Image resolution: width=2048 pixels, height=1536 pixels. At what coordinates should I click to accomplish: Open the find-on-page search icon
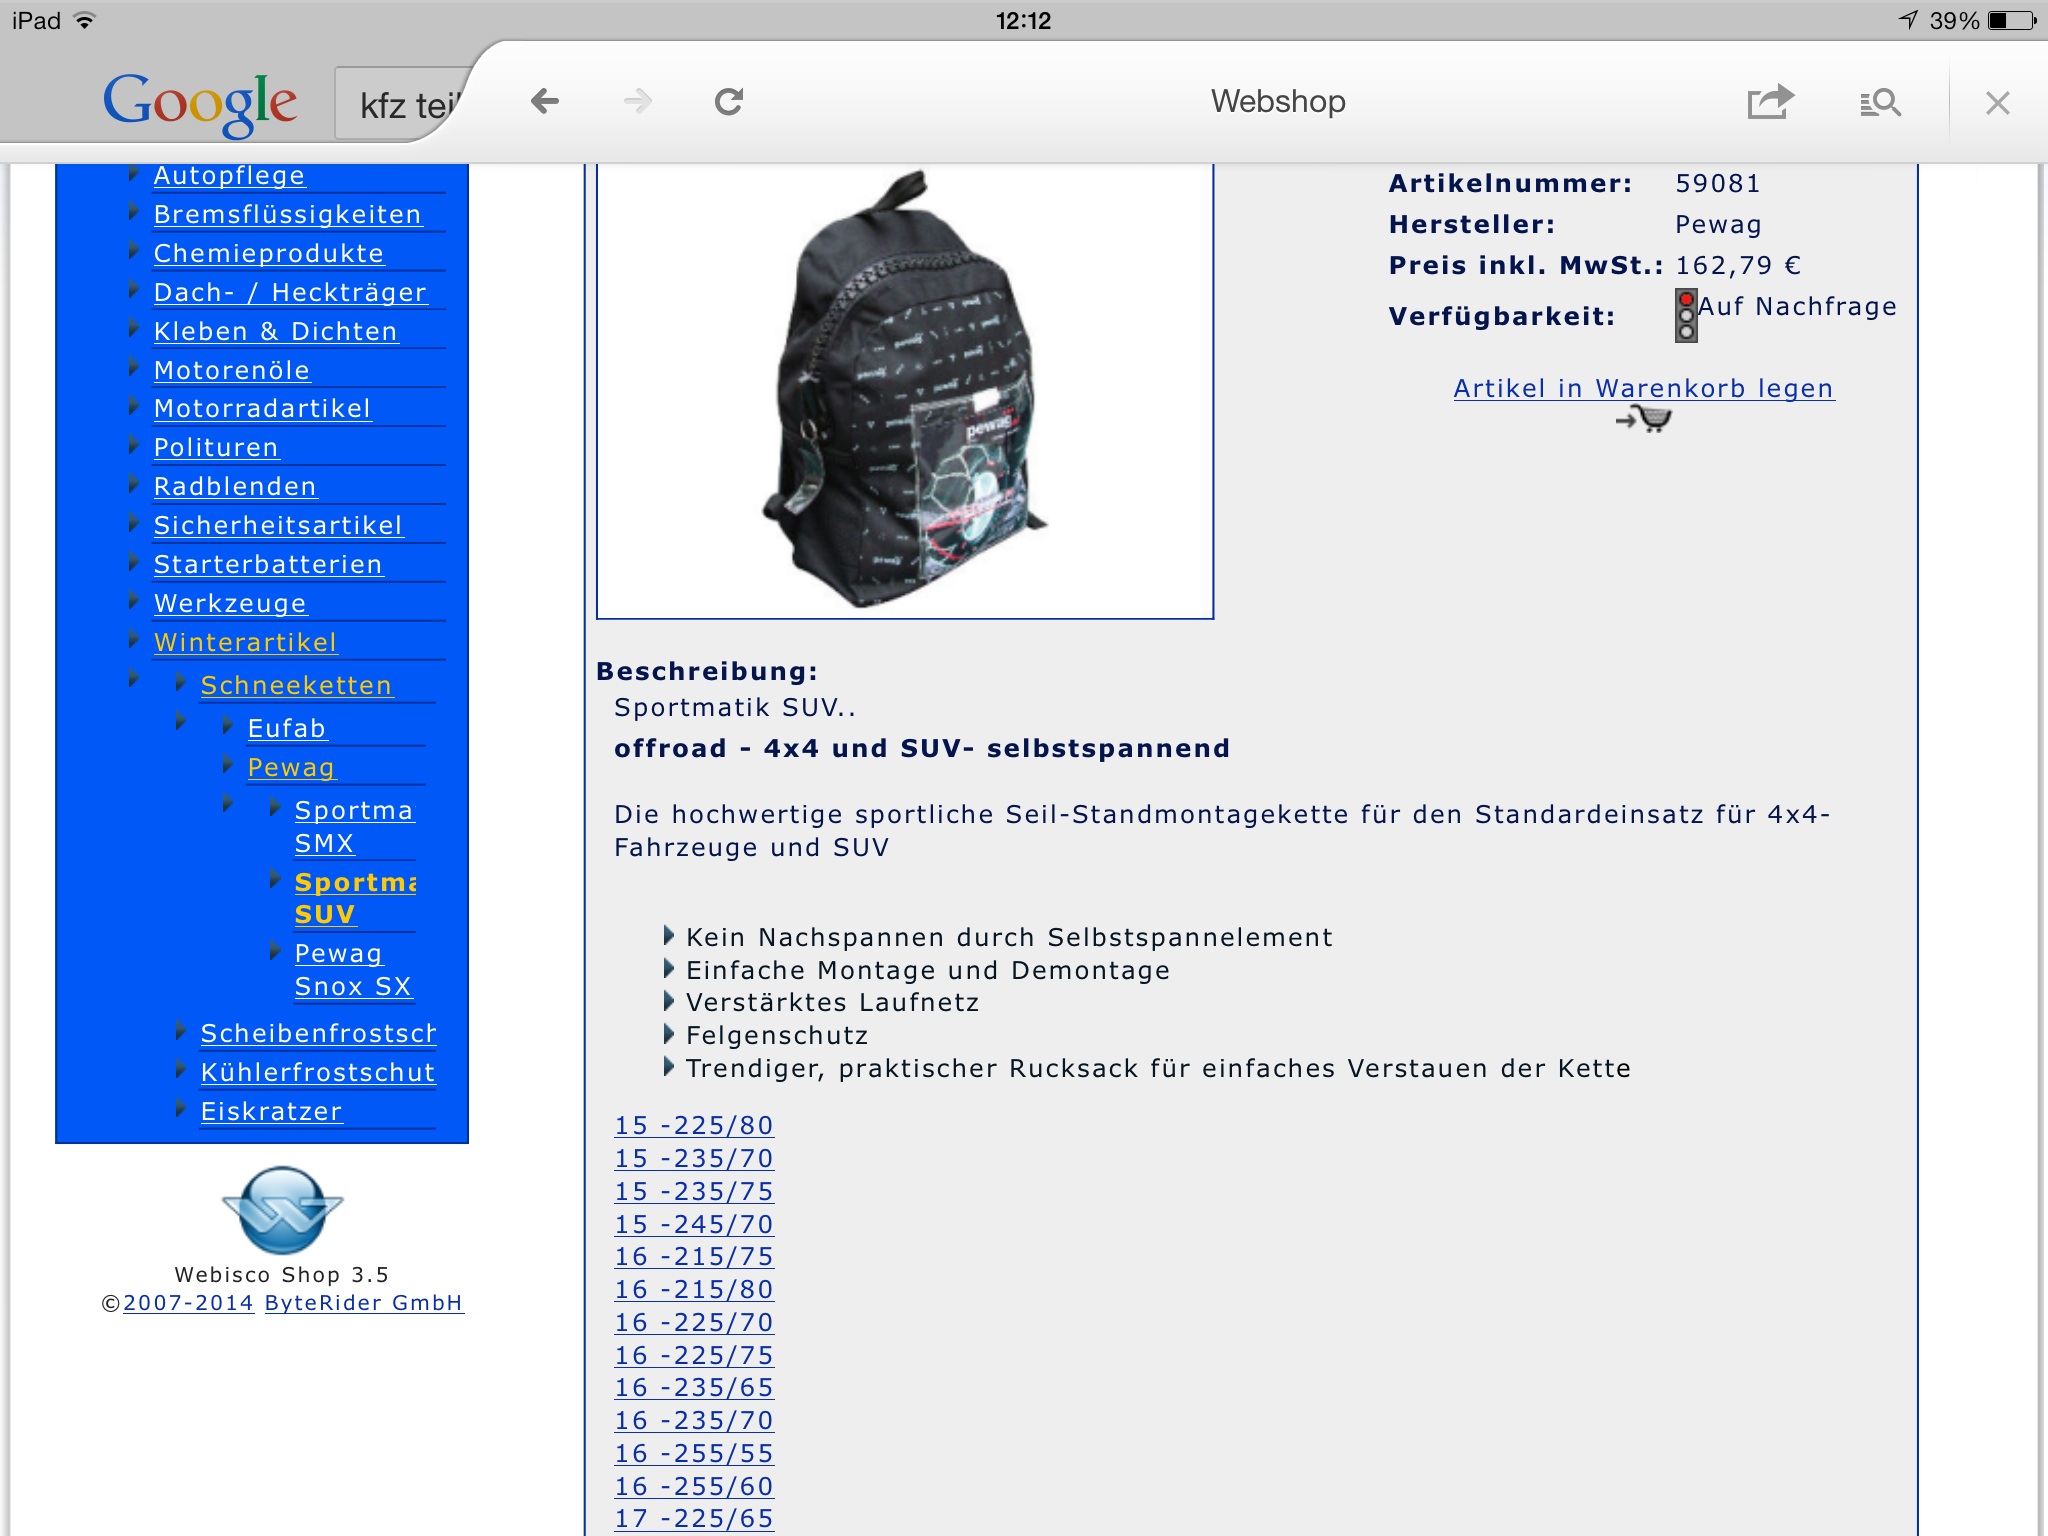pyautogui.click(x=1880, y=102)
